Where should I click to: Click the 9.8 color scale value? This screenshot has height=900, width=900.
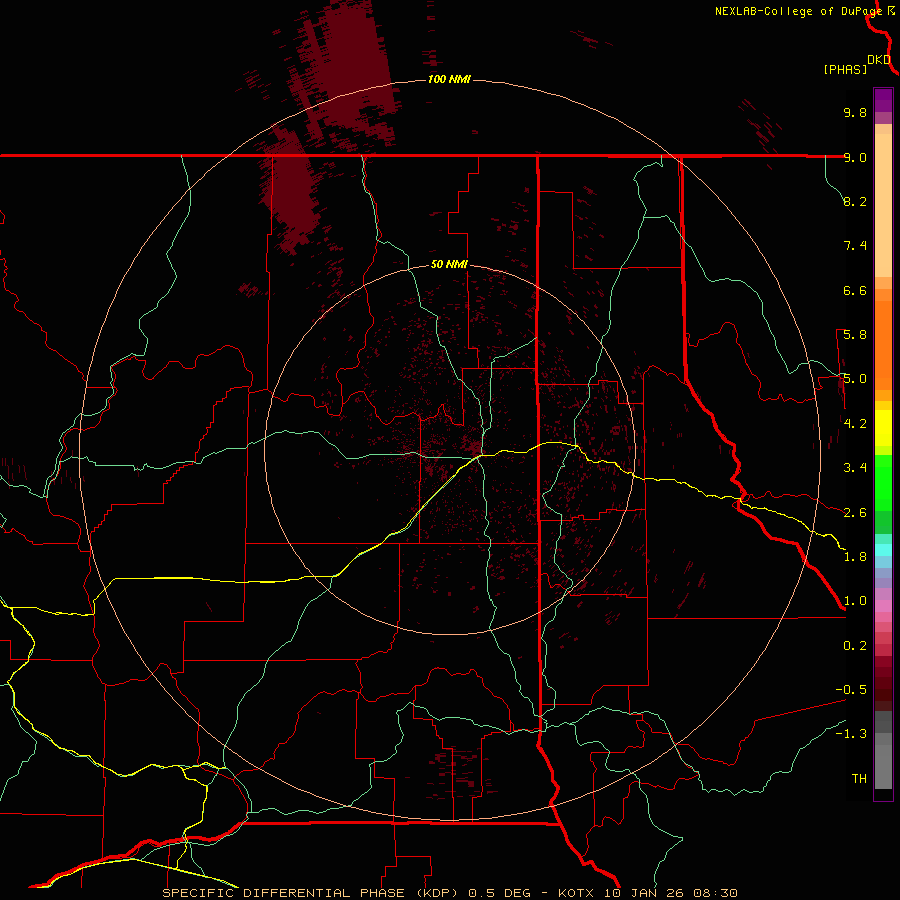click(x=855, y=112)
